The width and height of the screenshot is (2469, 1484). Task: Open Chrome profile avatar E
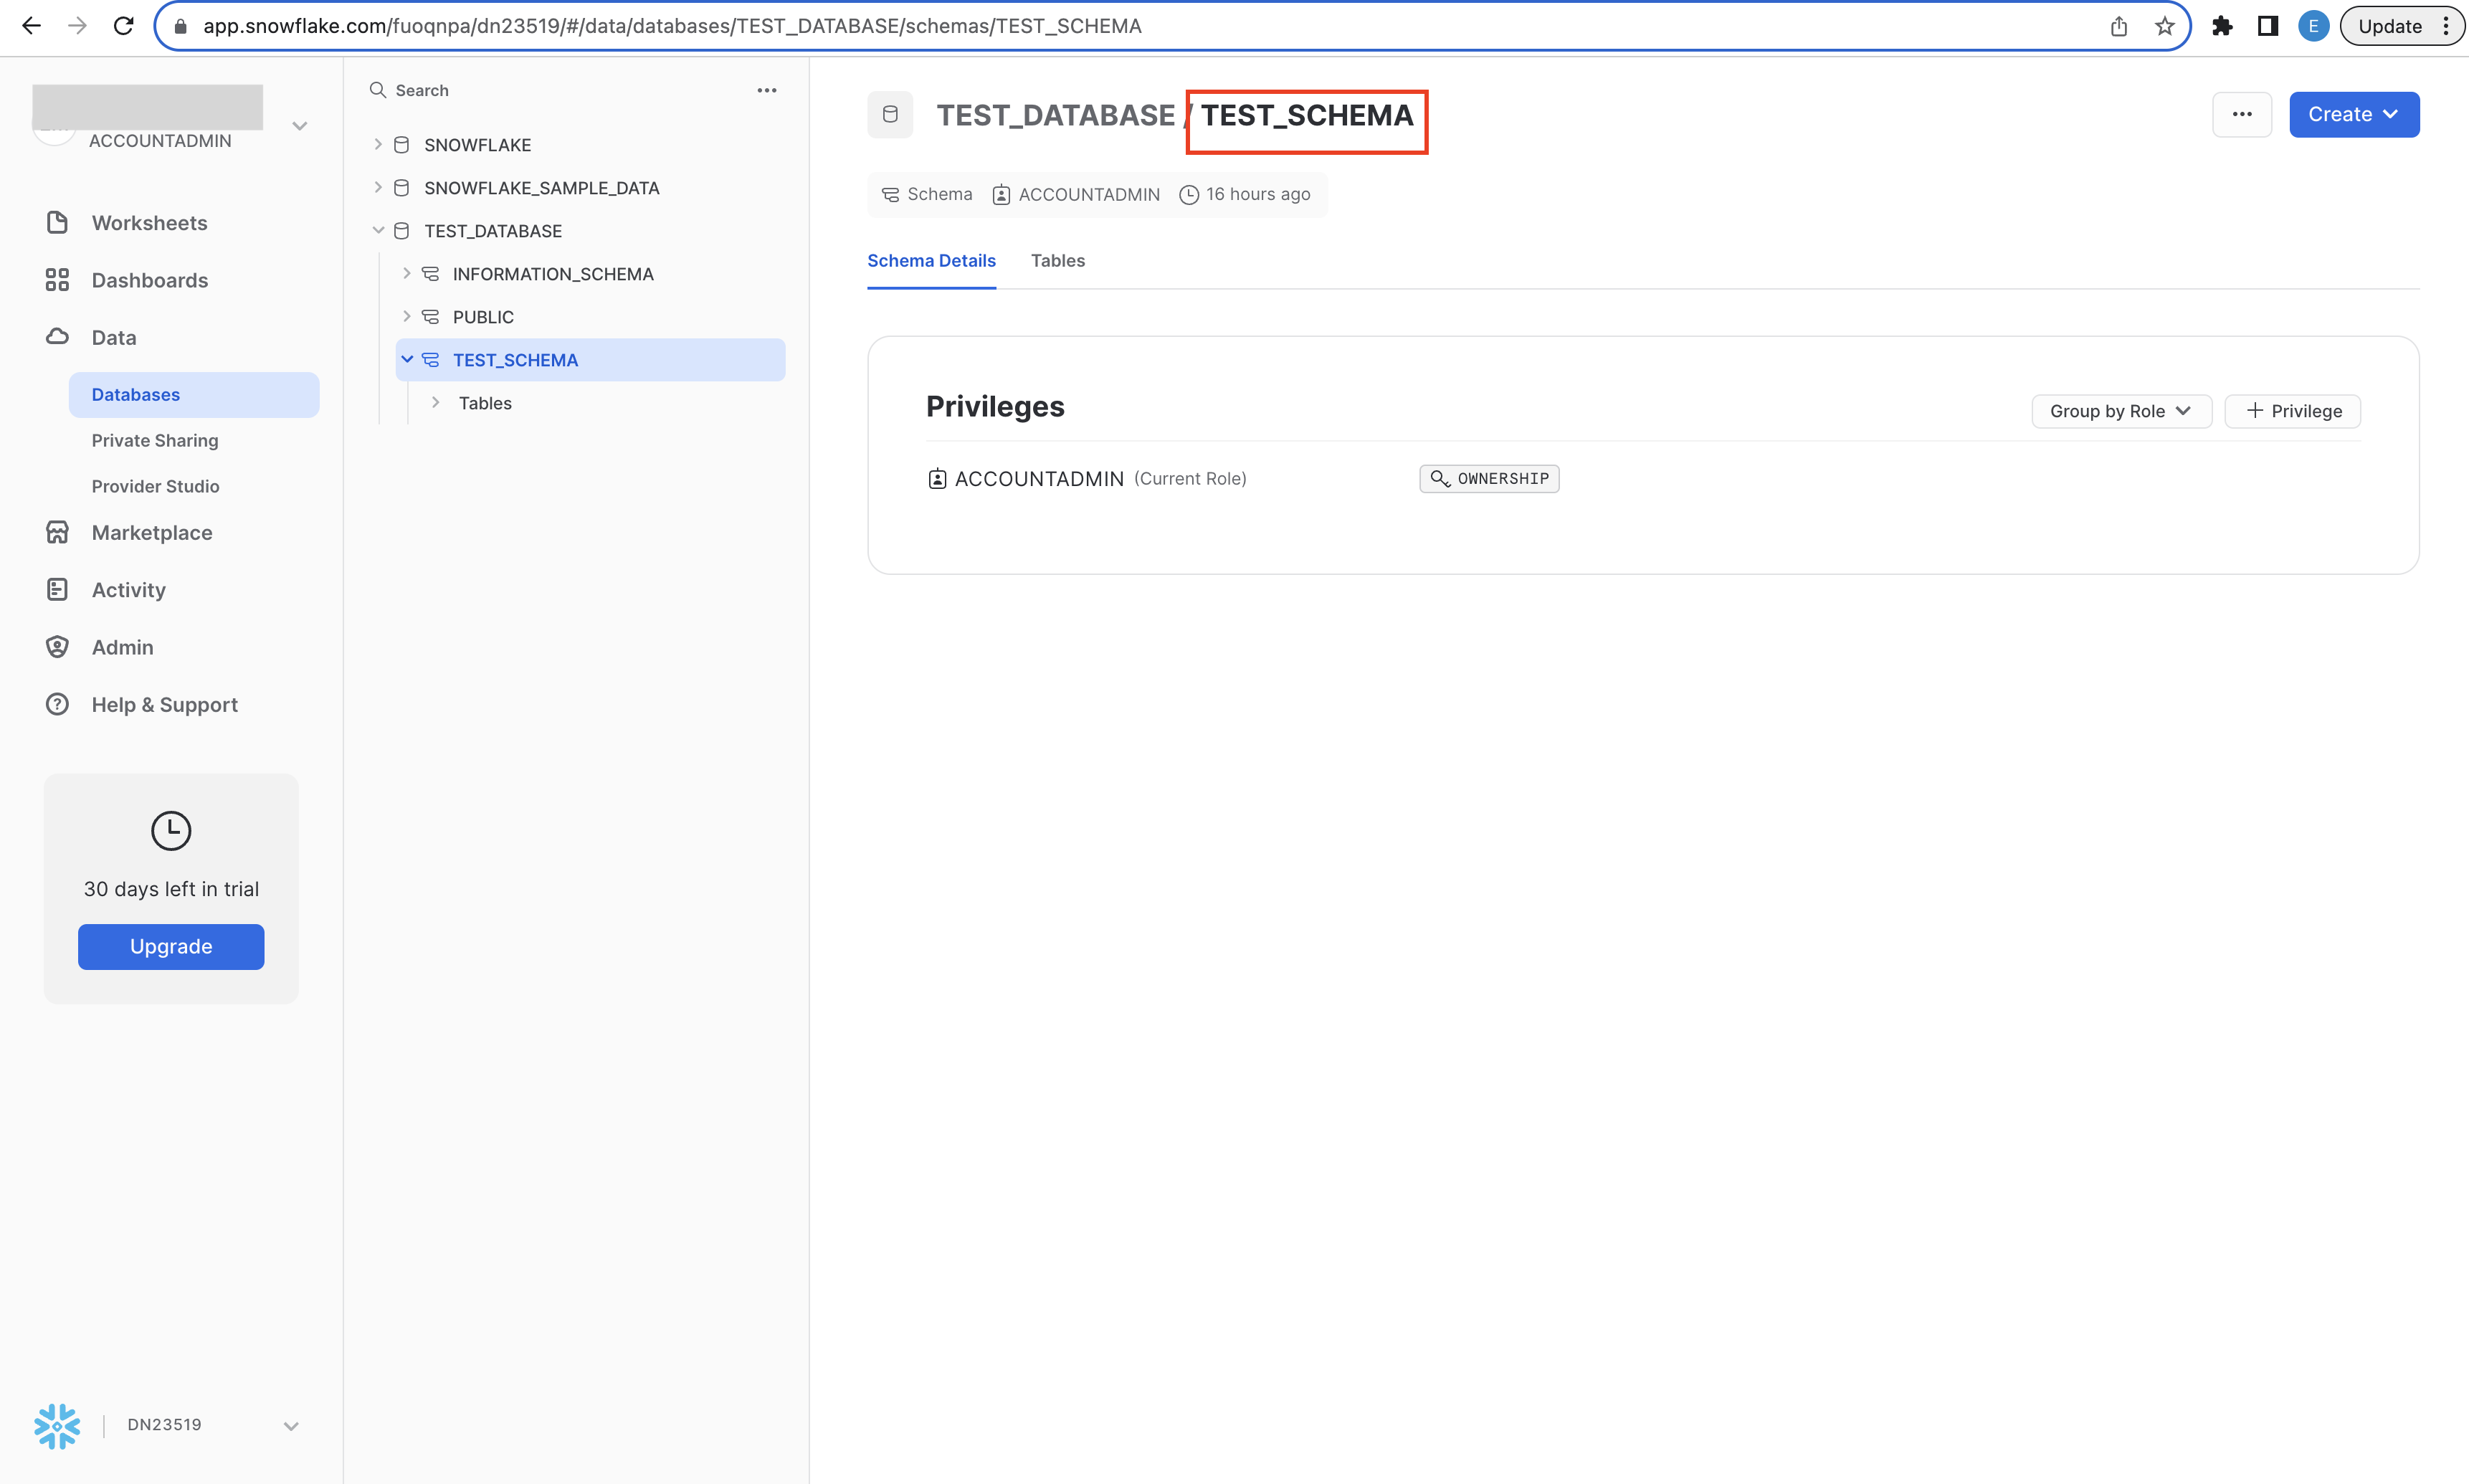[2313, 26]
